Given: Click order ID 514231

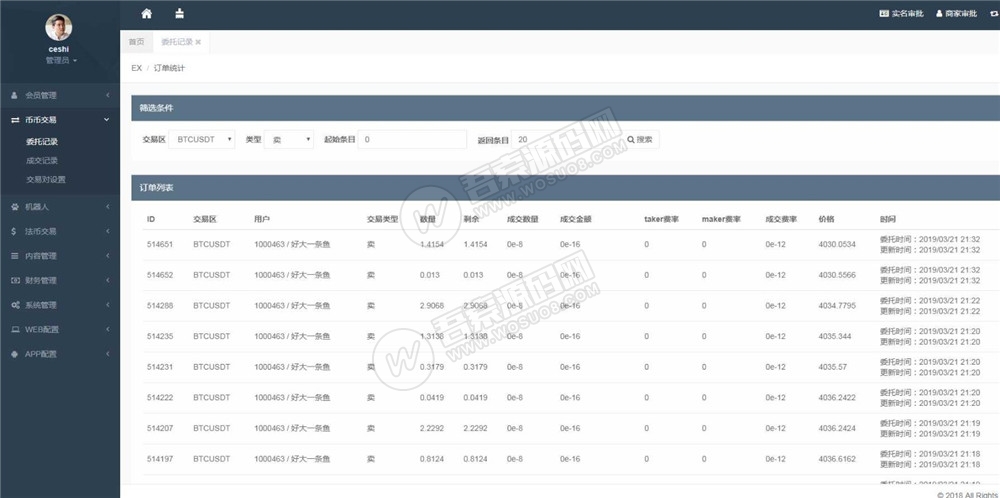Looking at the screenshot, I should click(159, 367).
